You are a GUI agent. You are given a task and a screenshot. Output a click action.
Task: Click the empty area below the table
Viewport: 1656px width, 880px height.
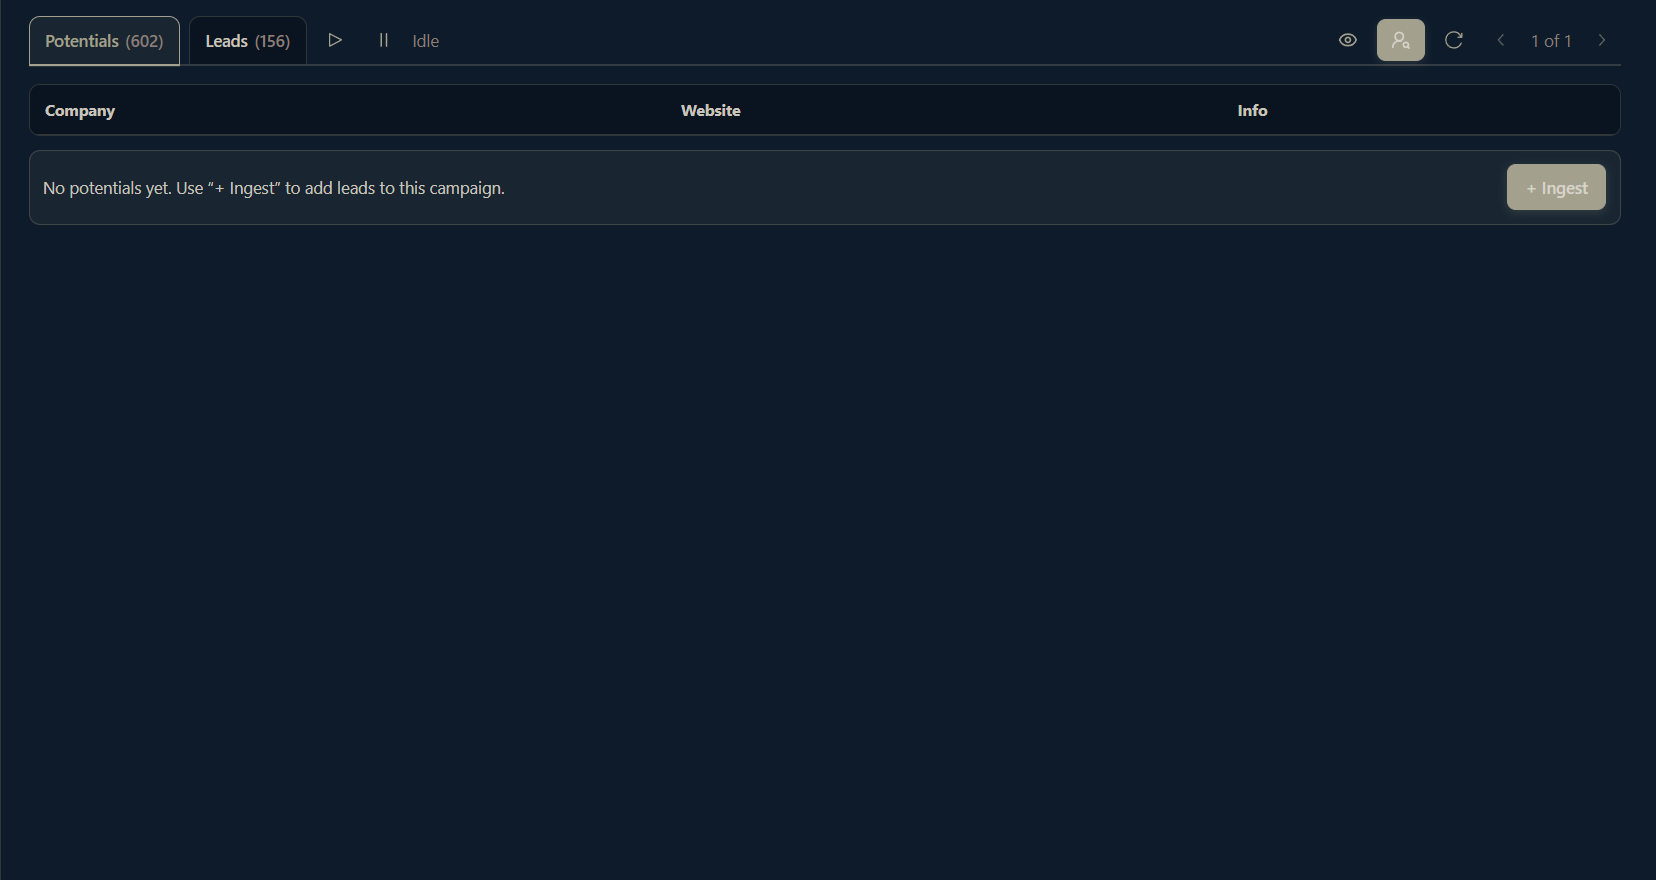click(x=826, y=550)
